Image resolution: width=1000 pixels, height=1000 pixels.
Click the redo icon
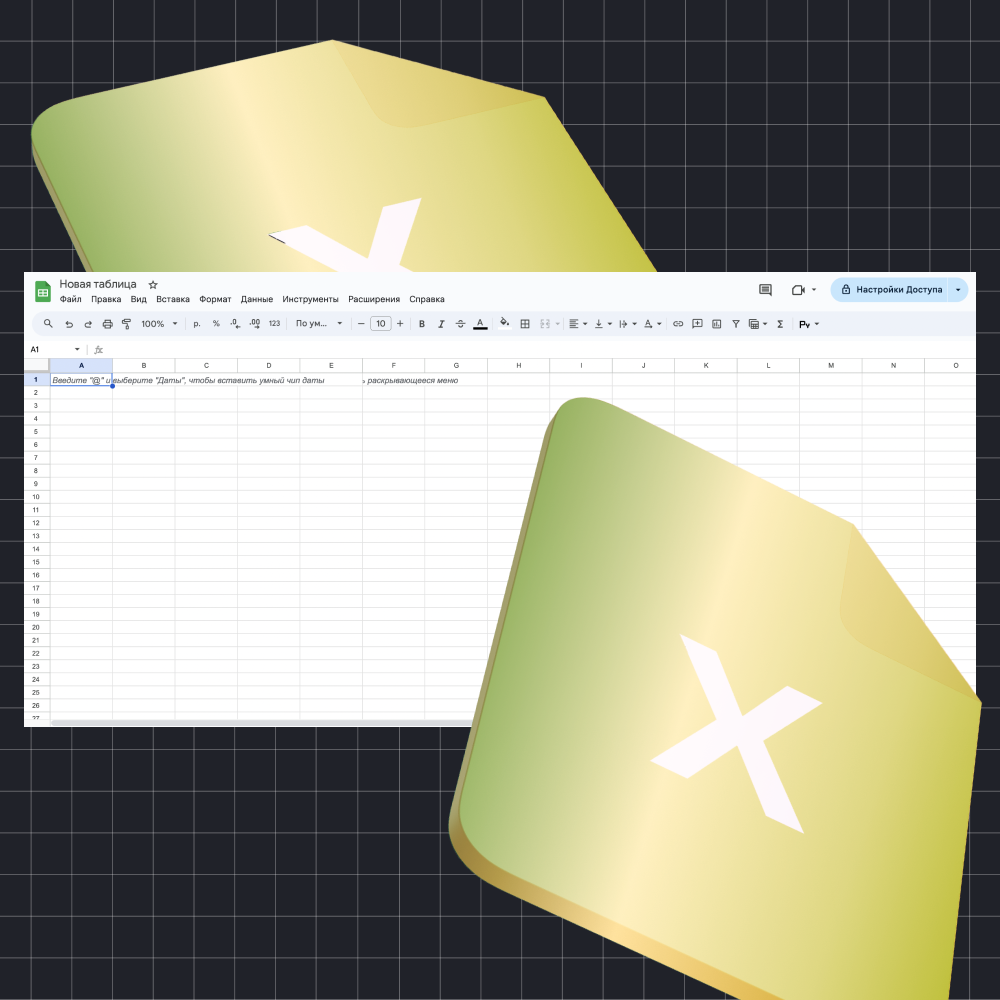87,324
